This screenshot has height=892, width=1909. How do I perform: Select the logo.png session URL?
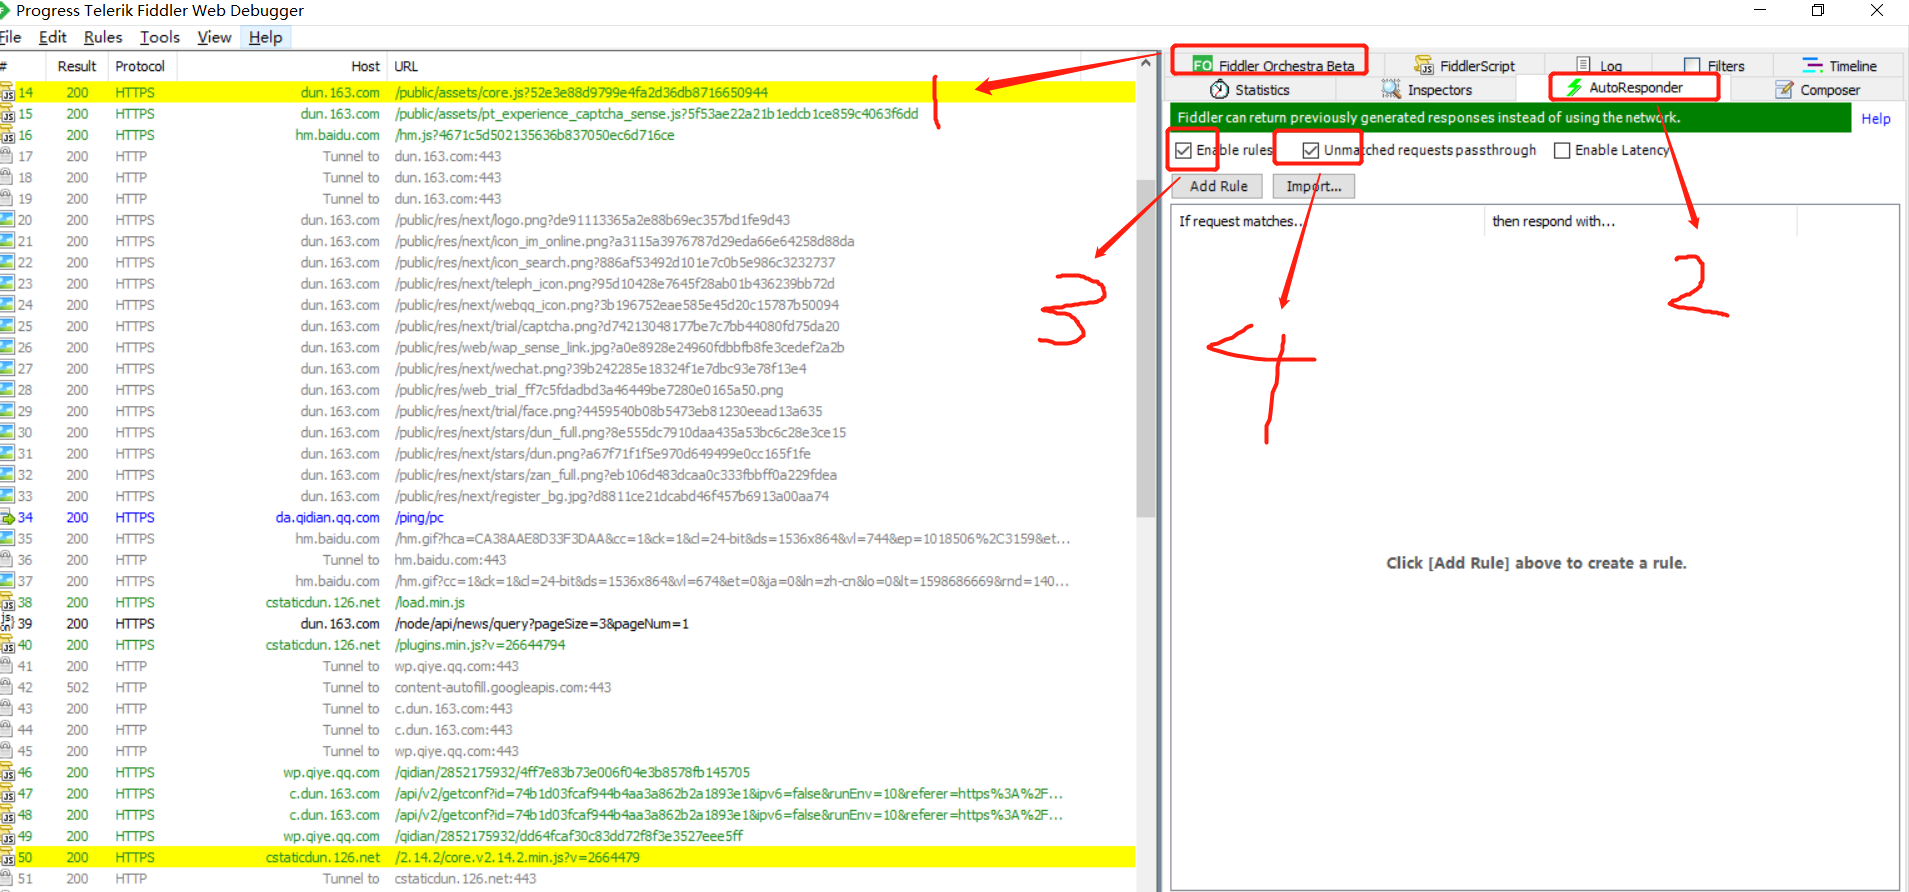[x=592, y=220]
